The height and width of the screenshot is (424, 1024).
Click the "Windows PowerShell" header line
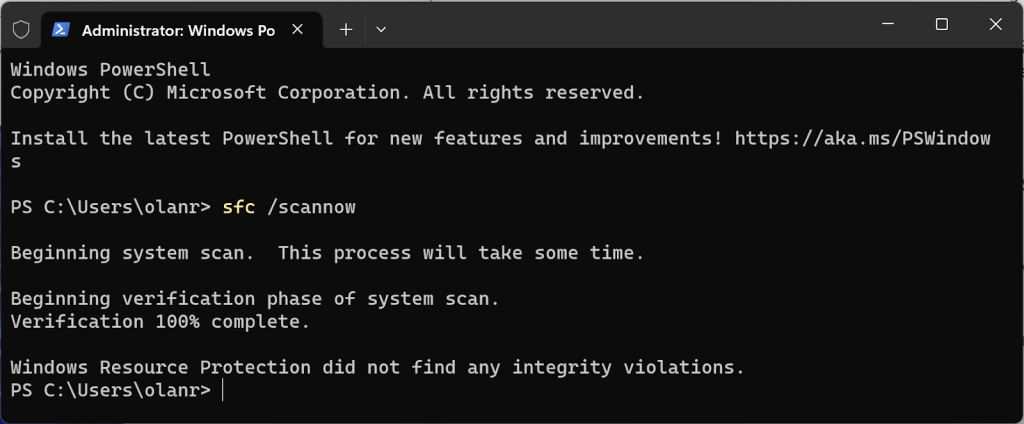click(x=110, y=69)
